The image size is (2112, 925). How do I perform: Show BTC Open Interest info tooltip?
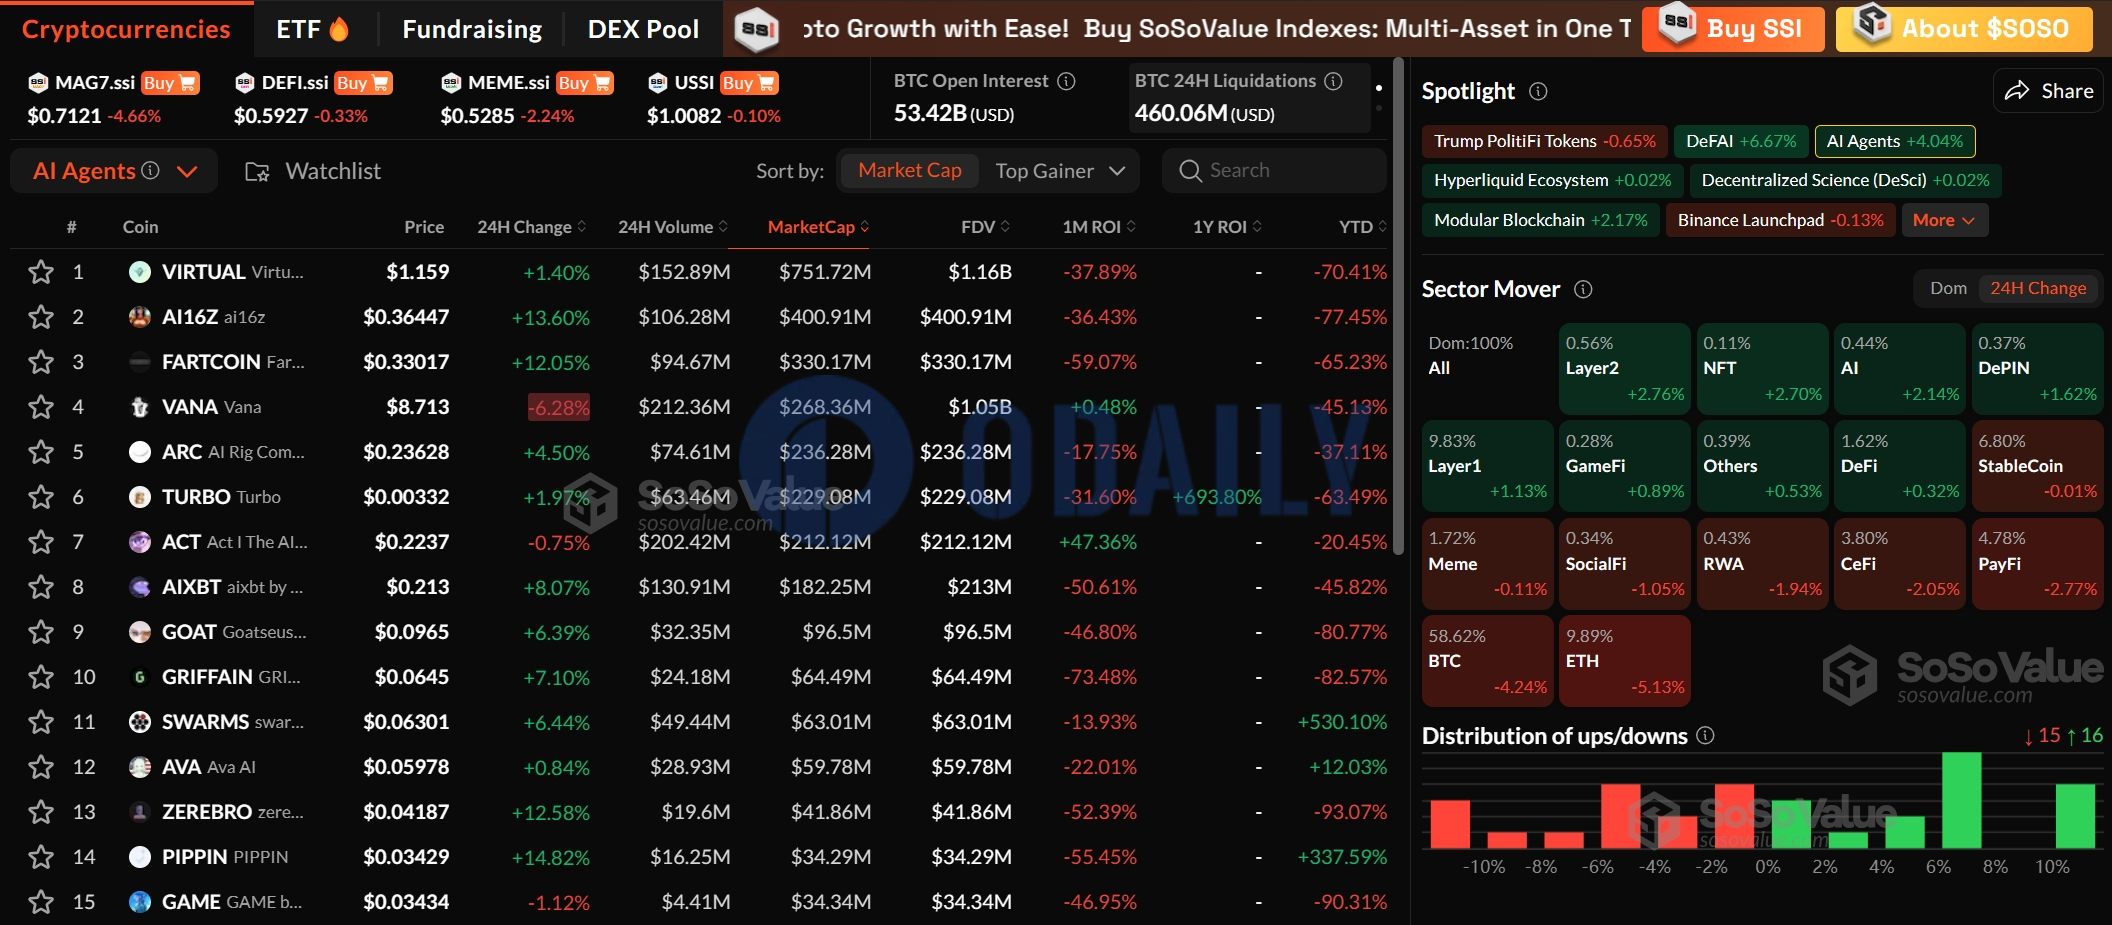point(1067,81)
